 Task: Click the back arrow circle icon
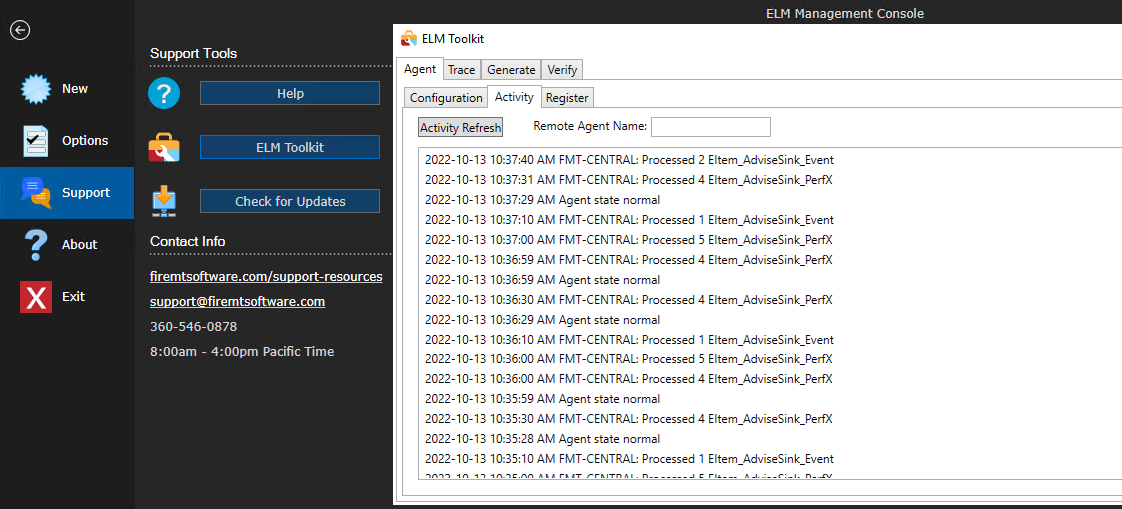(x=20, y=30)
